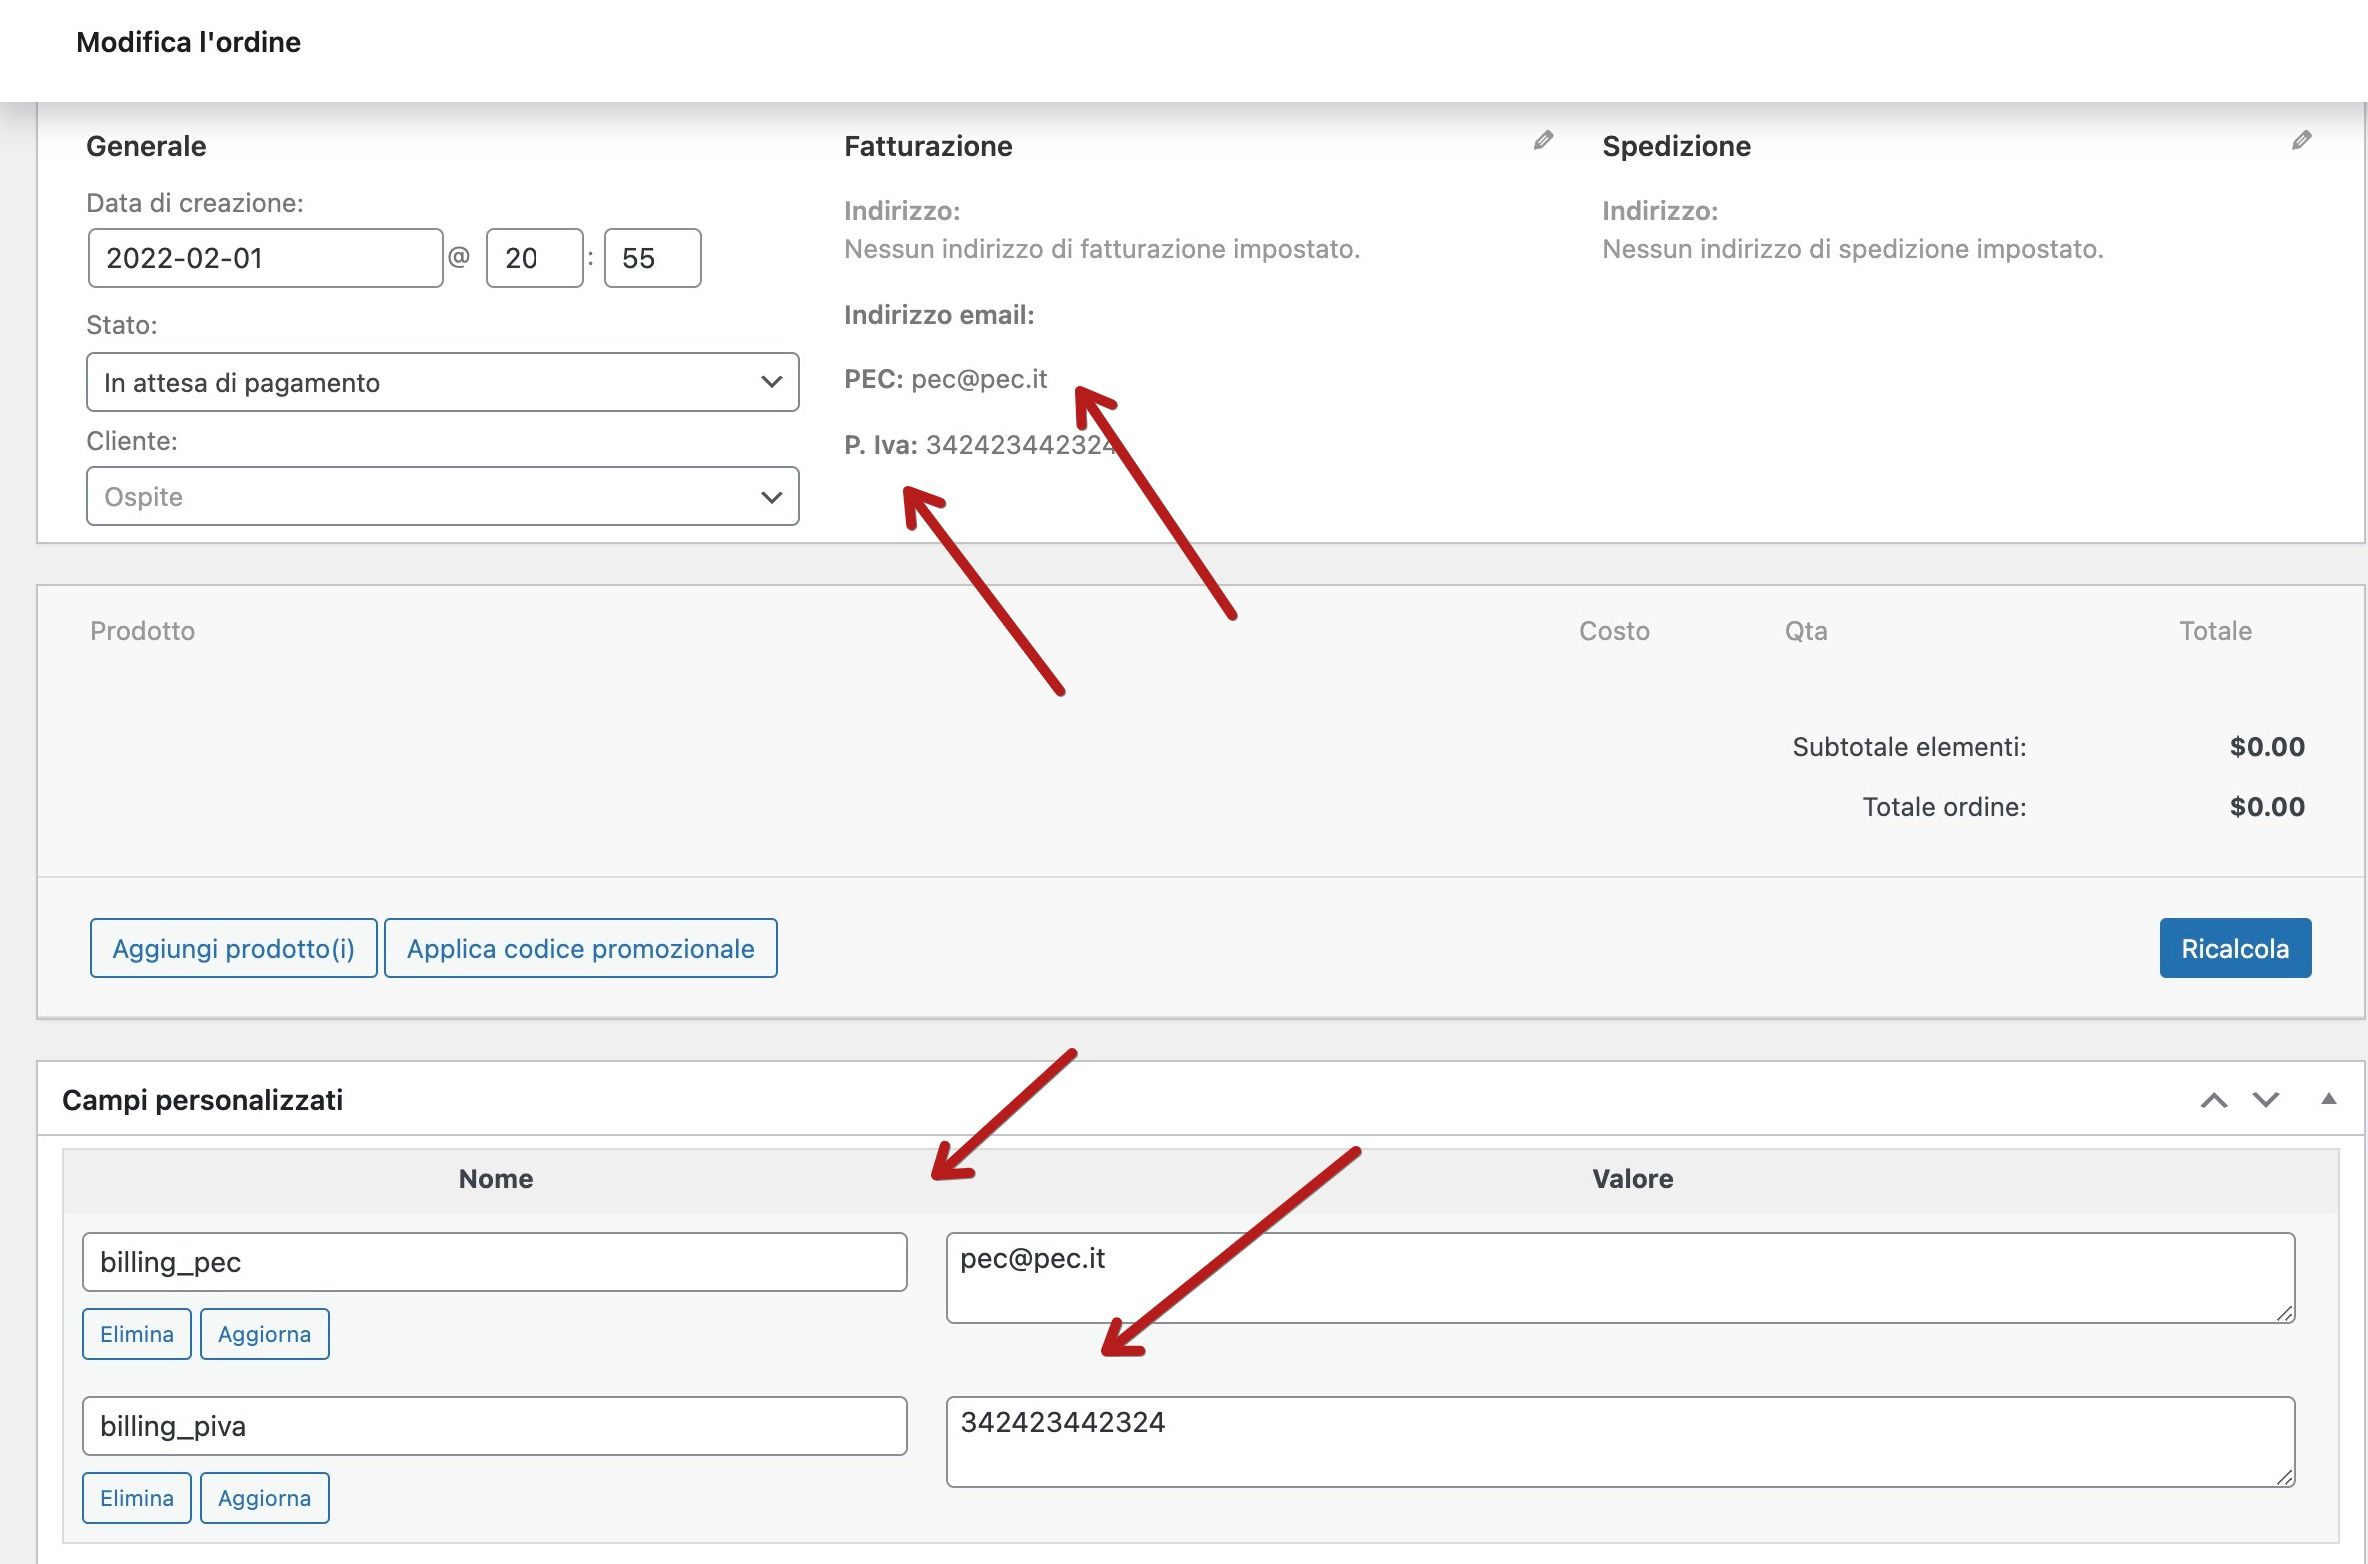Click Applica codice promozionale button
This screenshot has height=1564, width=2368.
(x=580, y=948)
